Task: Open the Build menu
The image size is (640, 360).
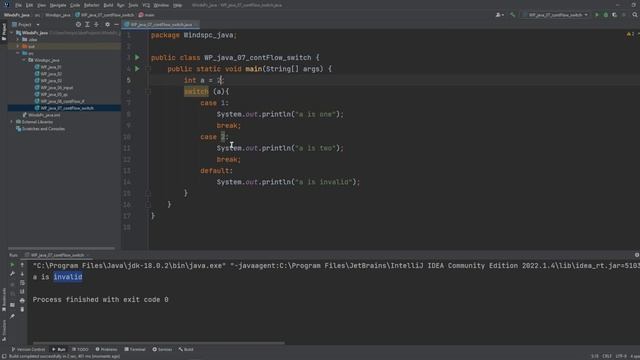Action: pyautogui.click(x=108, y=5)
